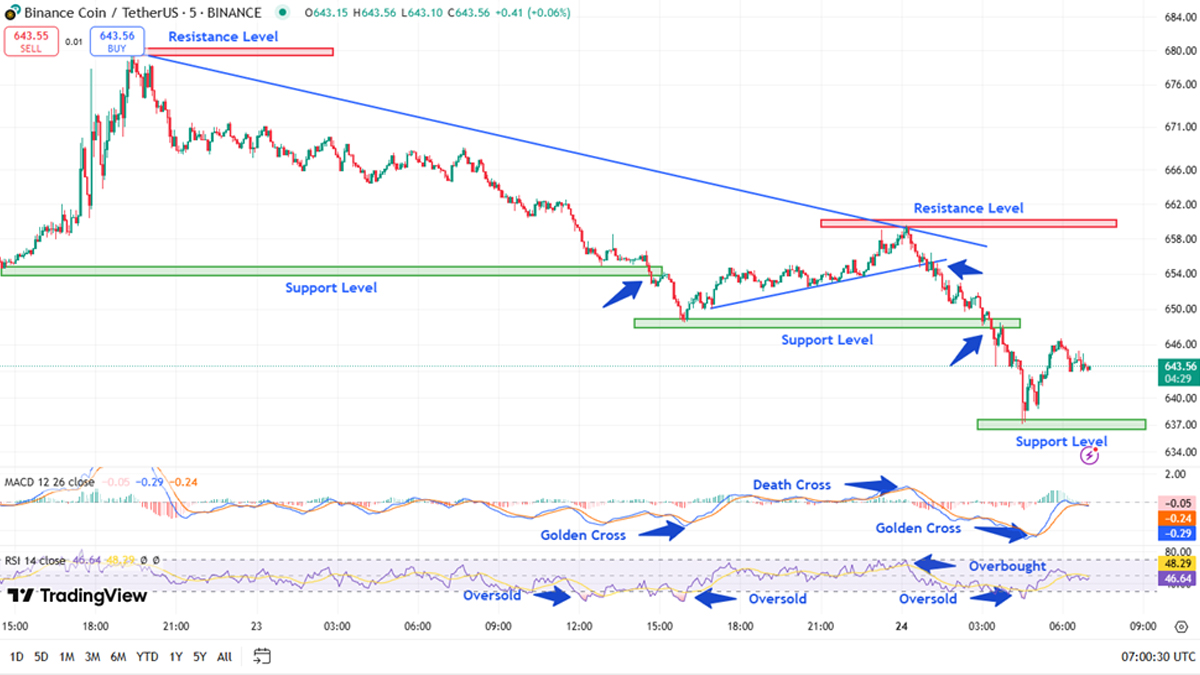Screen dimensions: 1200x675
Task: Click the 0.01 order quantity field
Action: tap(74, 42)
